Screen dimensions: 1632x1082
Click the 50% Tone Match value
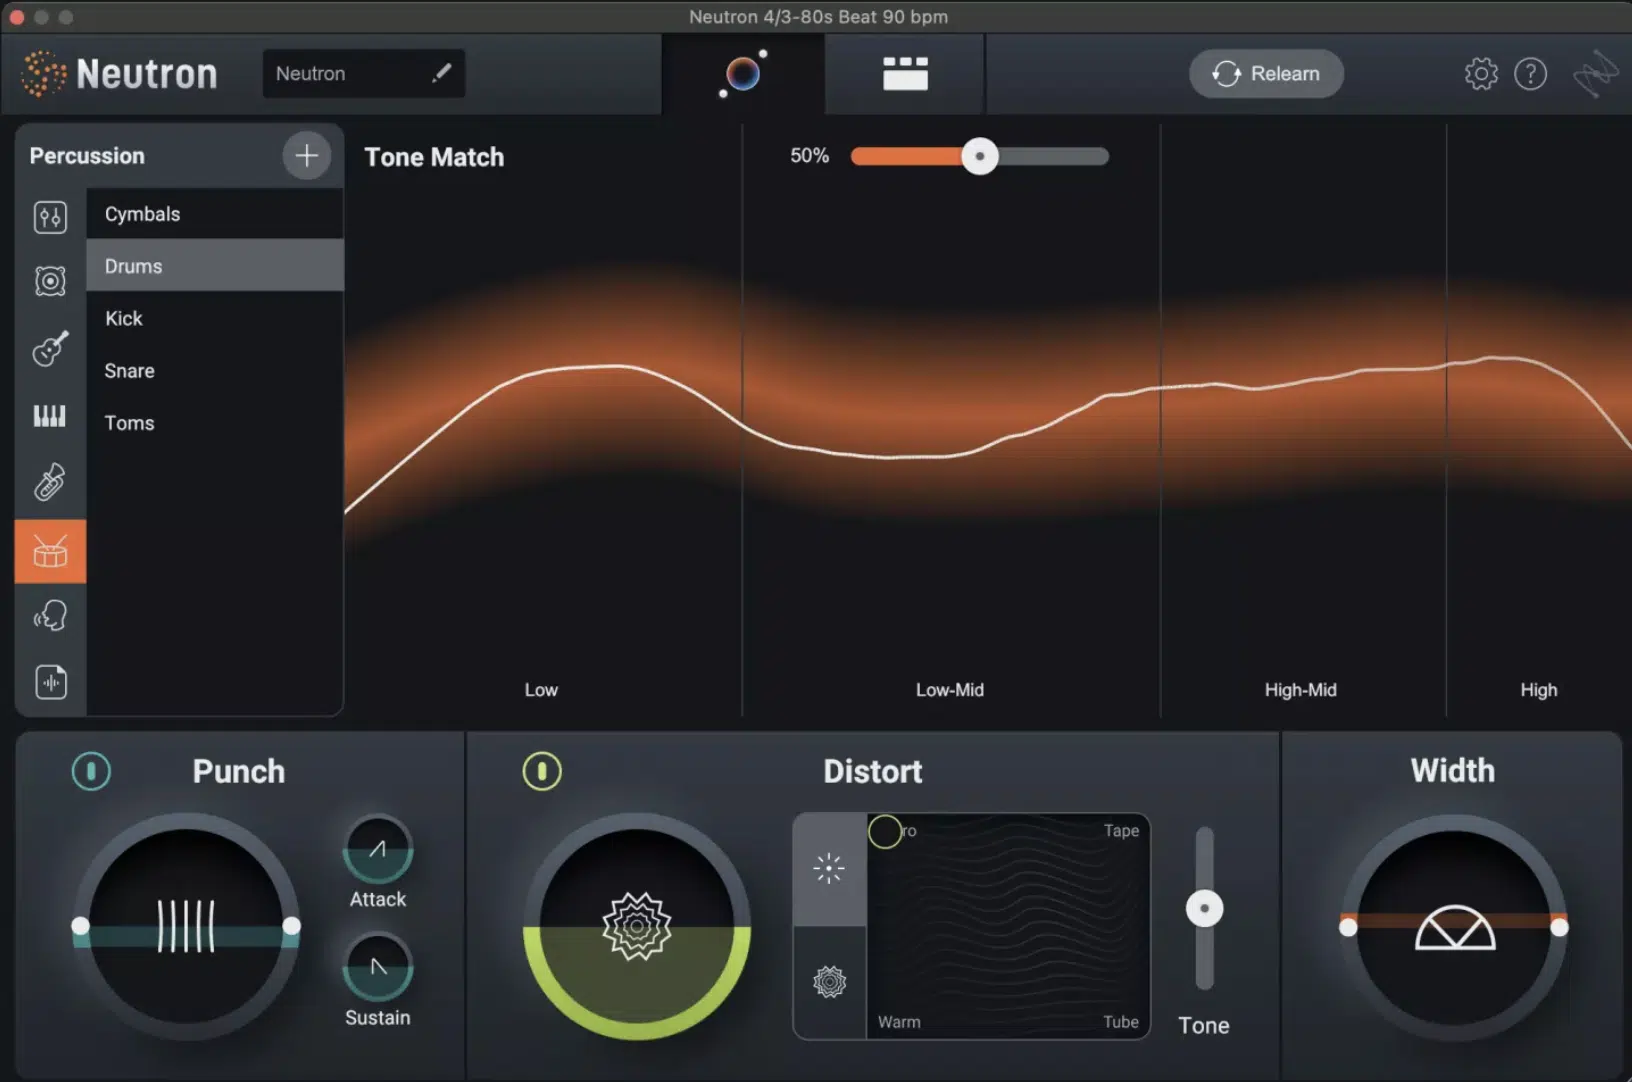point(809,155)
